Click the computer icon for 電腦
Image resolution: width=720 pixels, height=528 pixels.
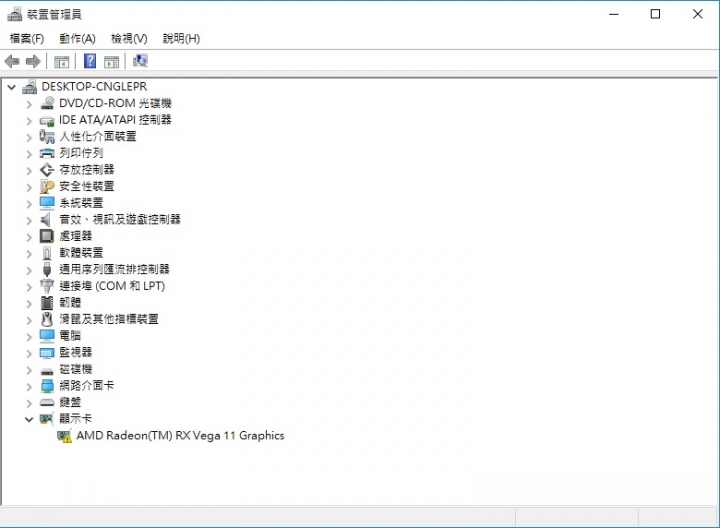point(47,336)
